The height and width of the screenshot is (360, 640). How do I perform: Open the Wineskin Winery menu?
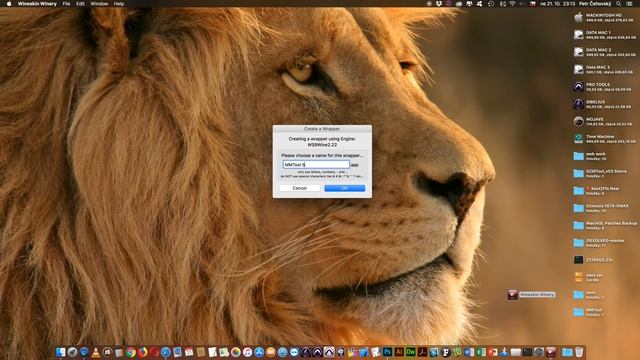pos(37,4)
